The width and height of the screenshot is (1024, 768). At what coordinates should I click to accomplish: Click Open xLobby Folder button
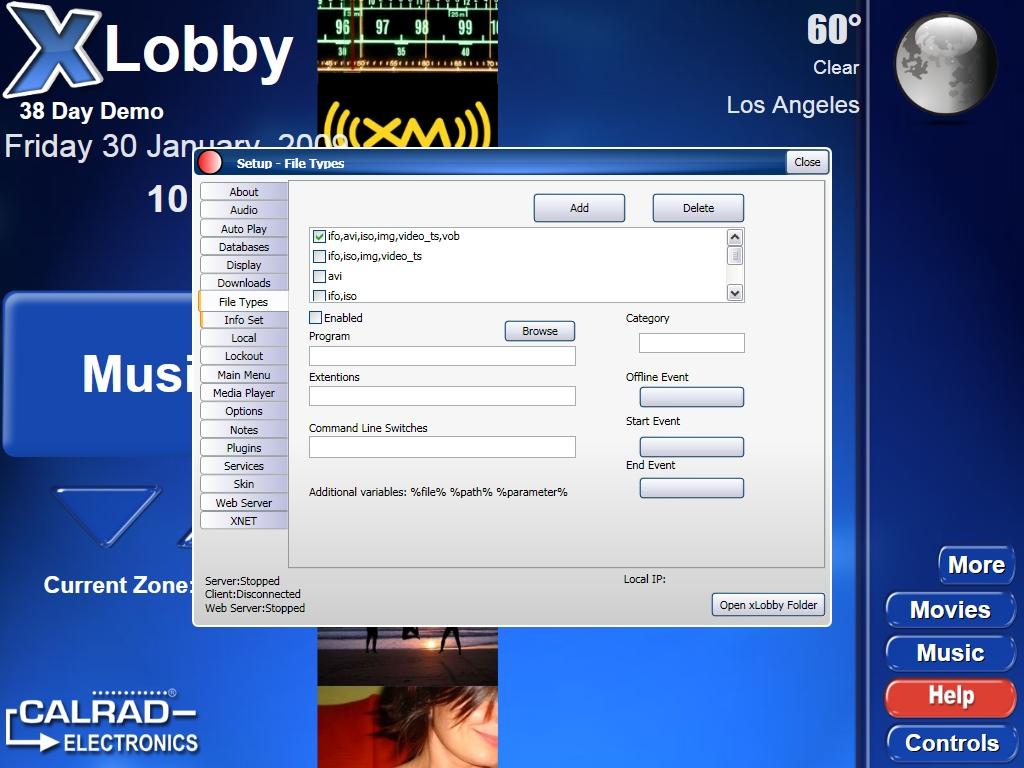tap(768, 605)
